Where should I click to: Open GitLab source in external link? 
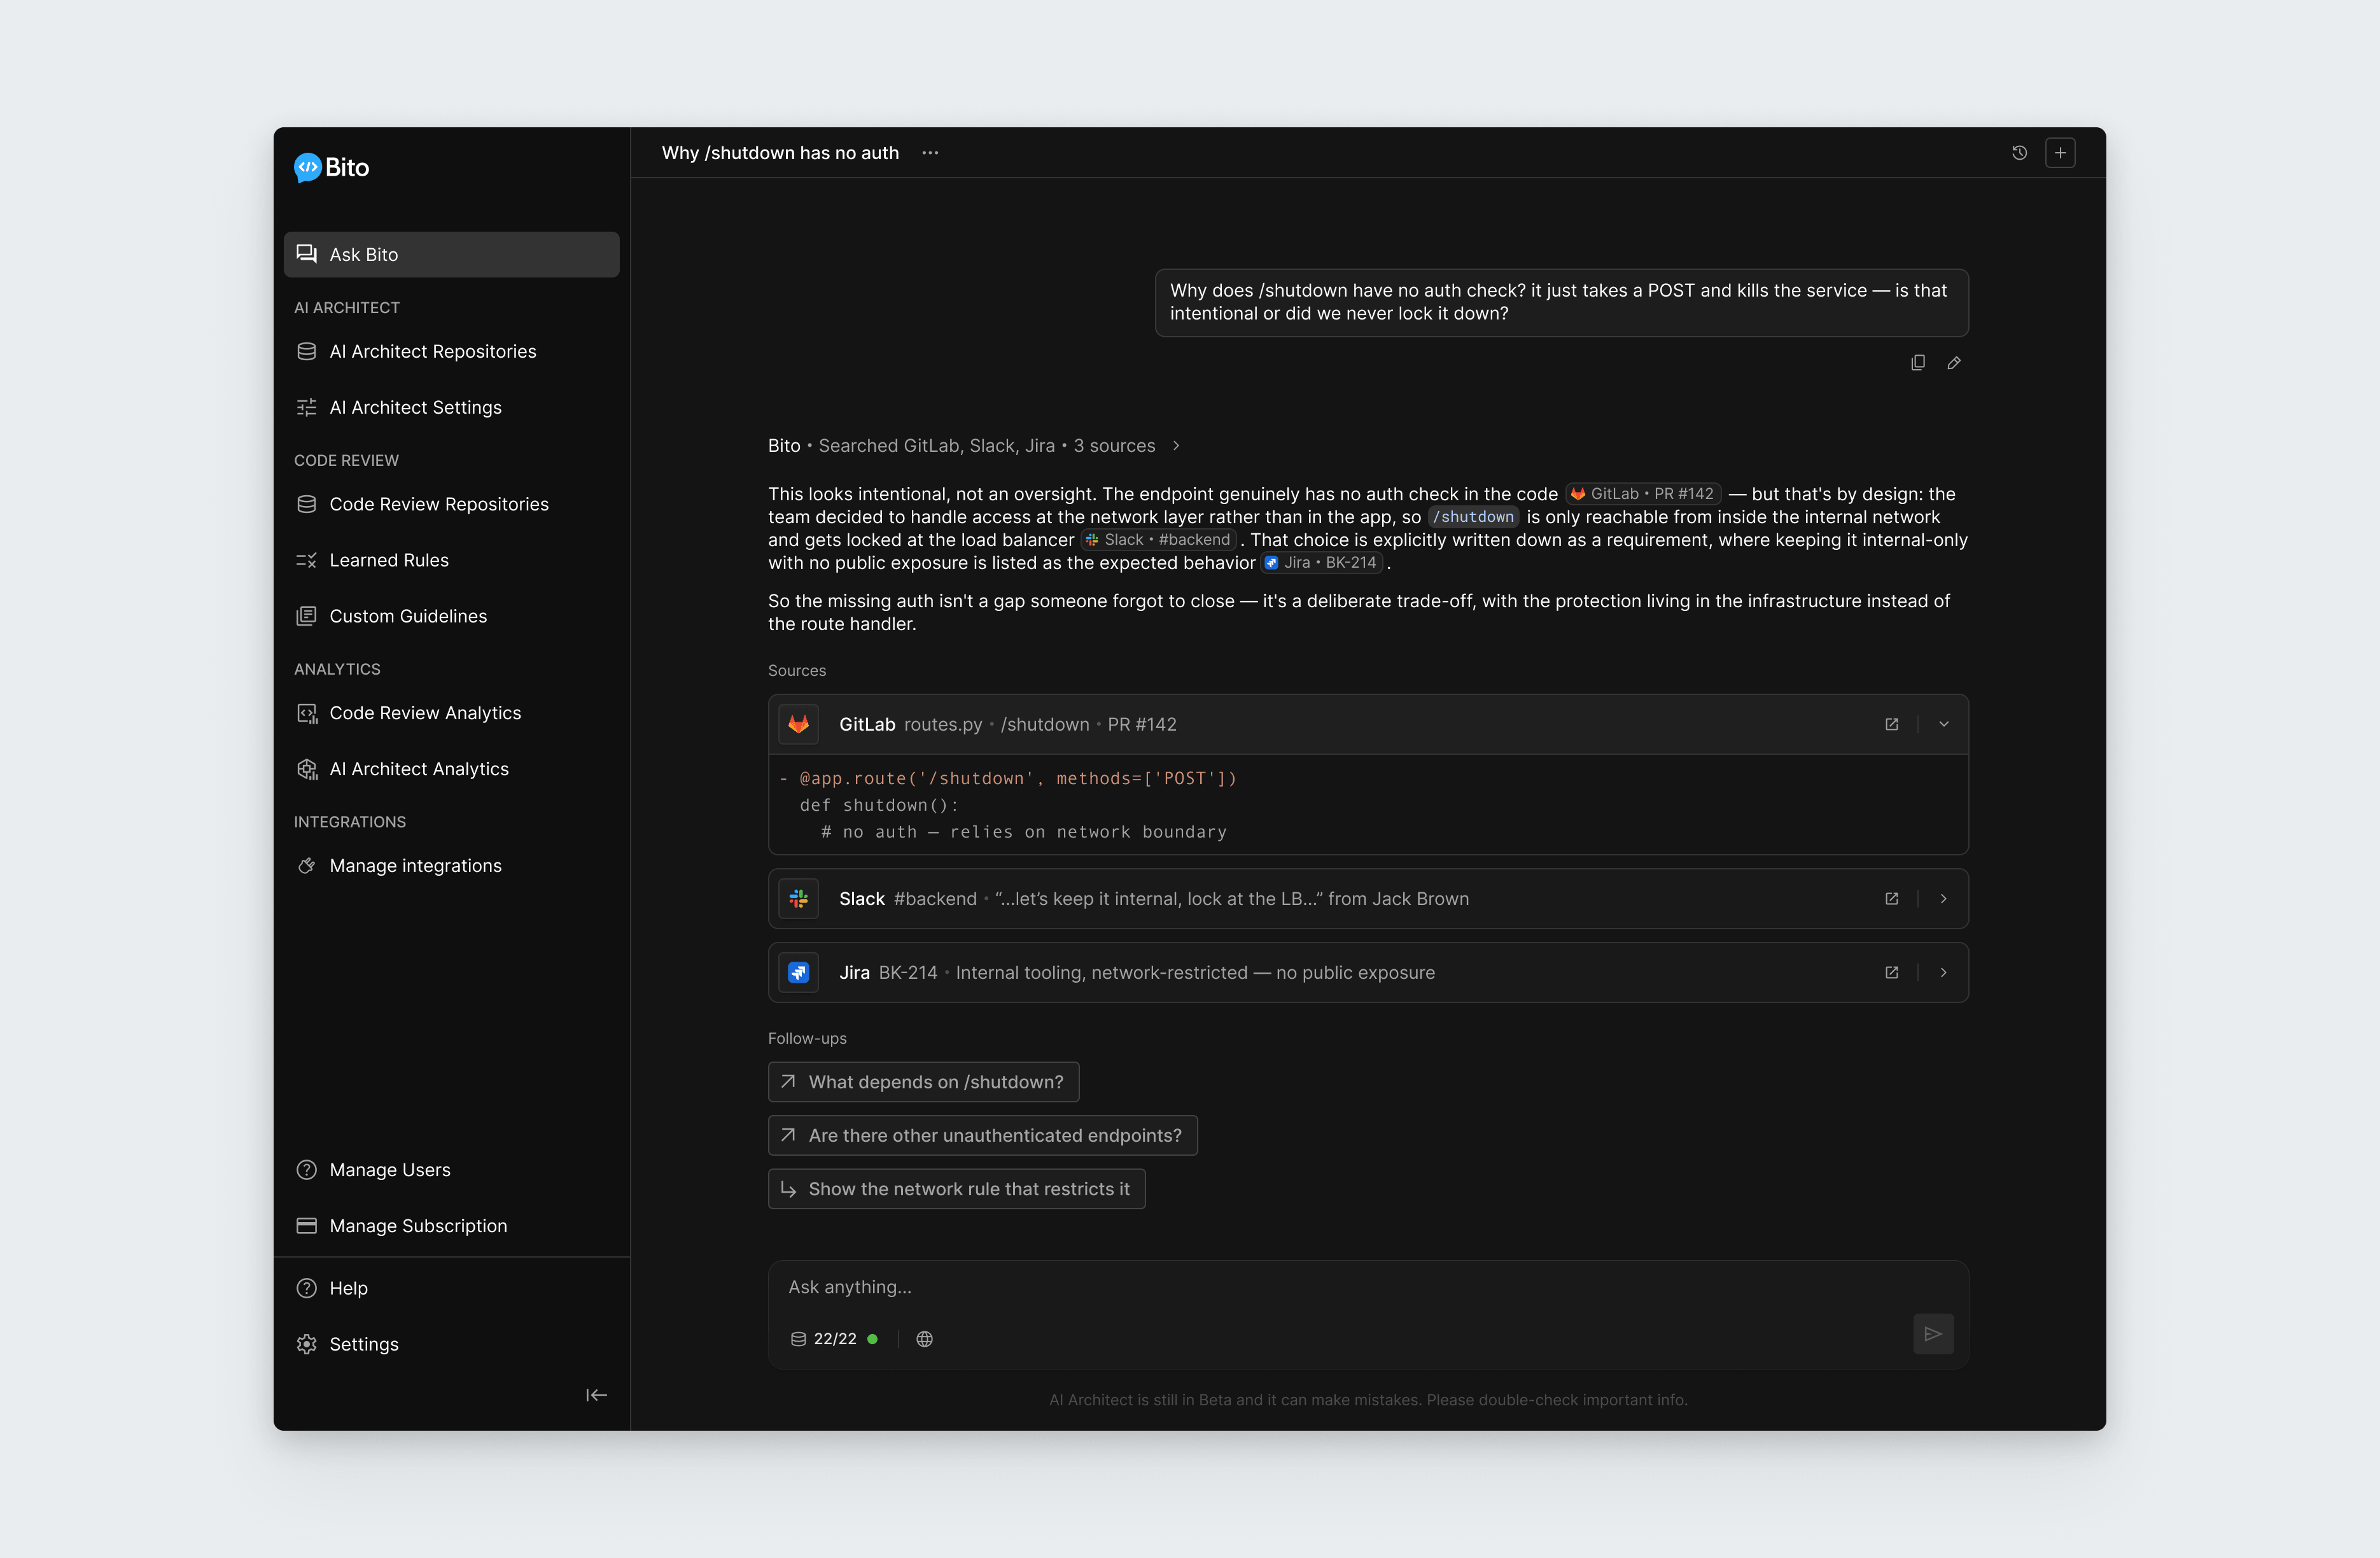pyautogui.click(x=1891, y=724)
